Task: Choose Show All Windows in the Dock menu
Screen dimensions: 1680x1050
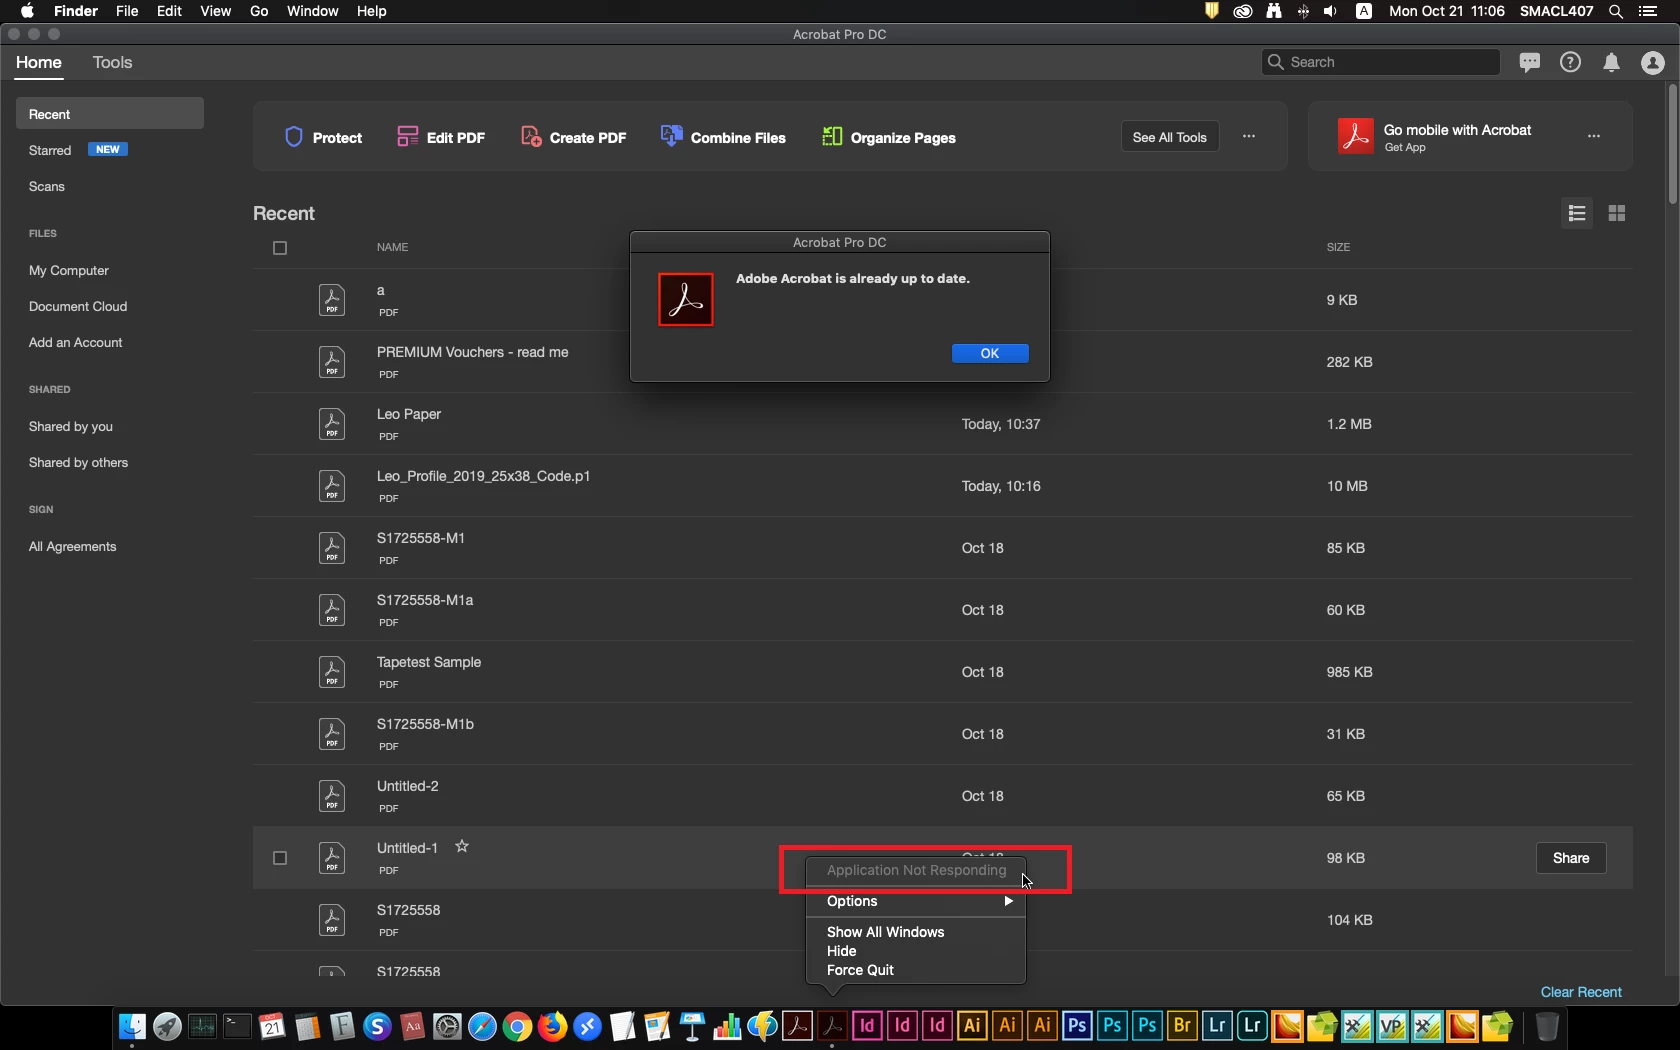Action: pos(916,932)
